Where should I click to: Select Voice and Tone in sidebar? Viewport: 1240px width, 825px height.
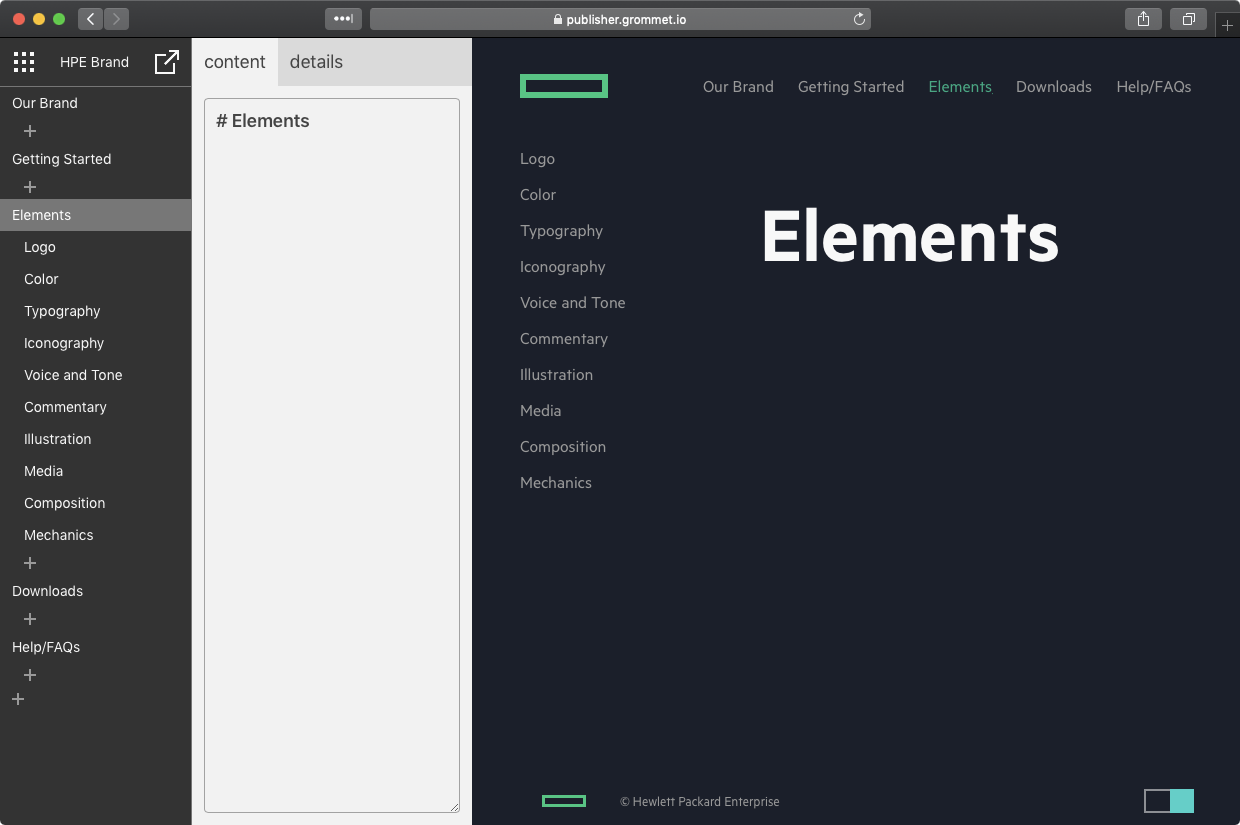(73, 375)
